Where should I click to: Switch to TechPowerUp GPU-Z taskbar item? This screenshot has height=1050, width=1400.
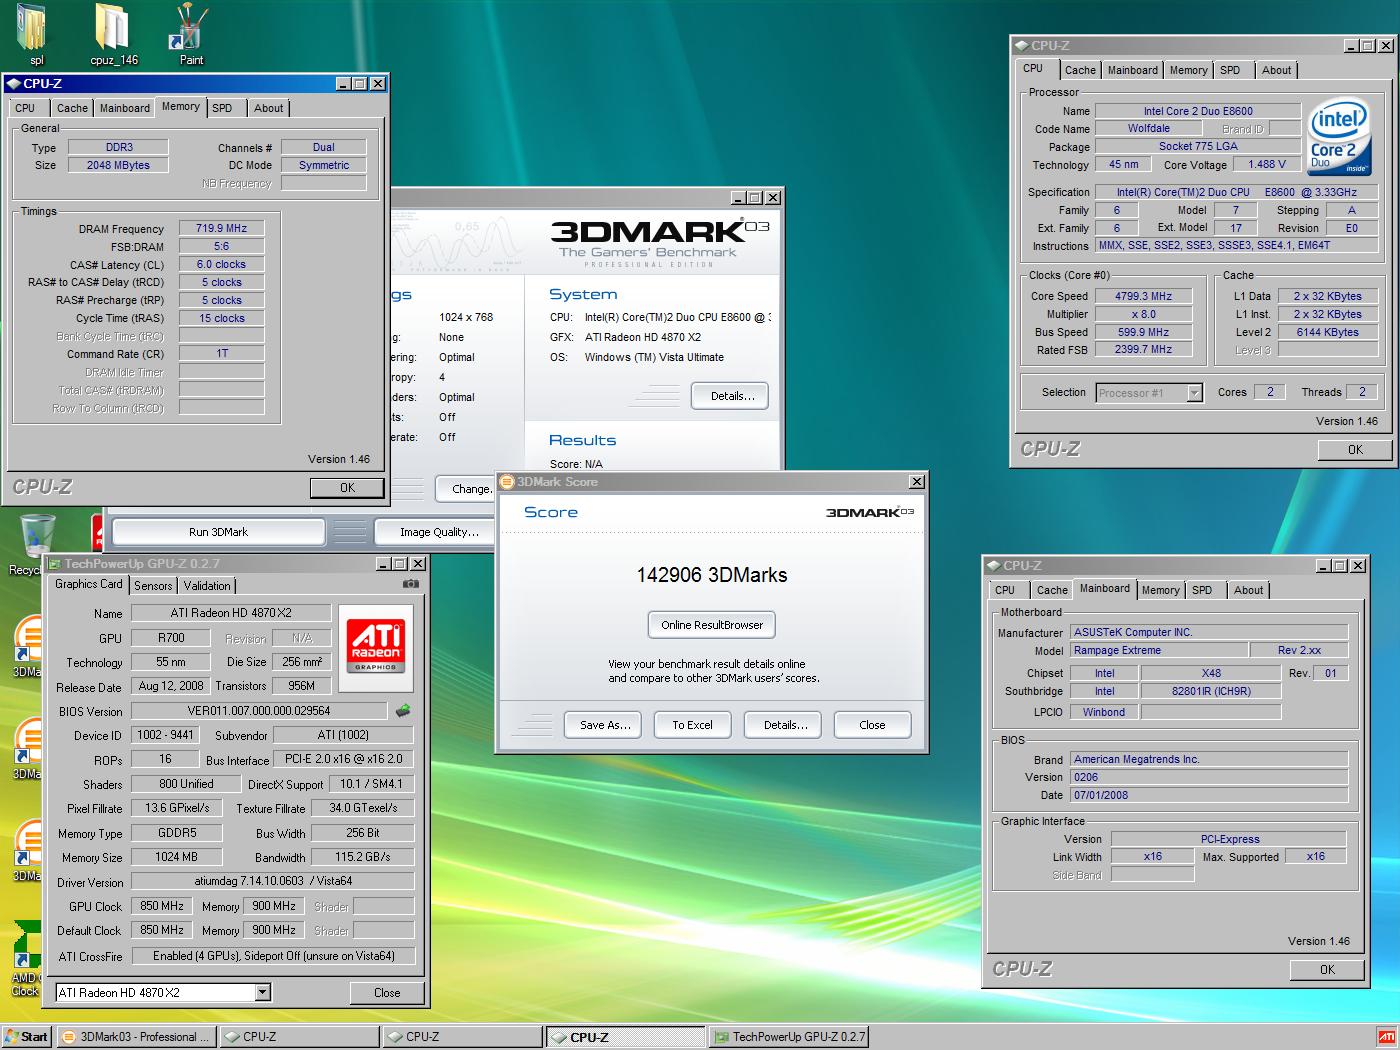point(789,1037)
